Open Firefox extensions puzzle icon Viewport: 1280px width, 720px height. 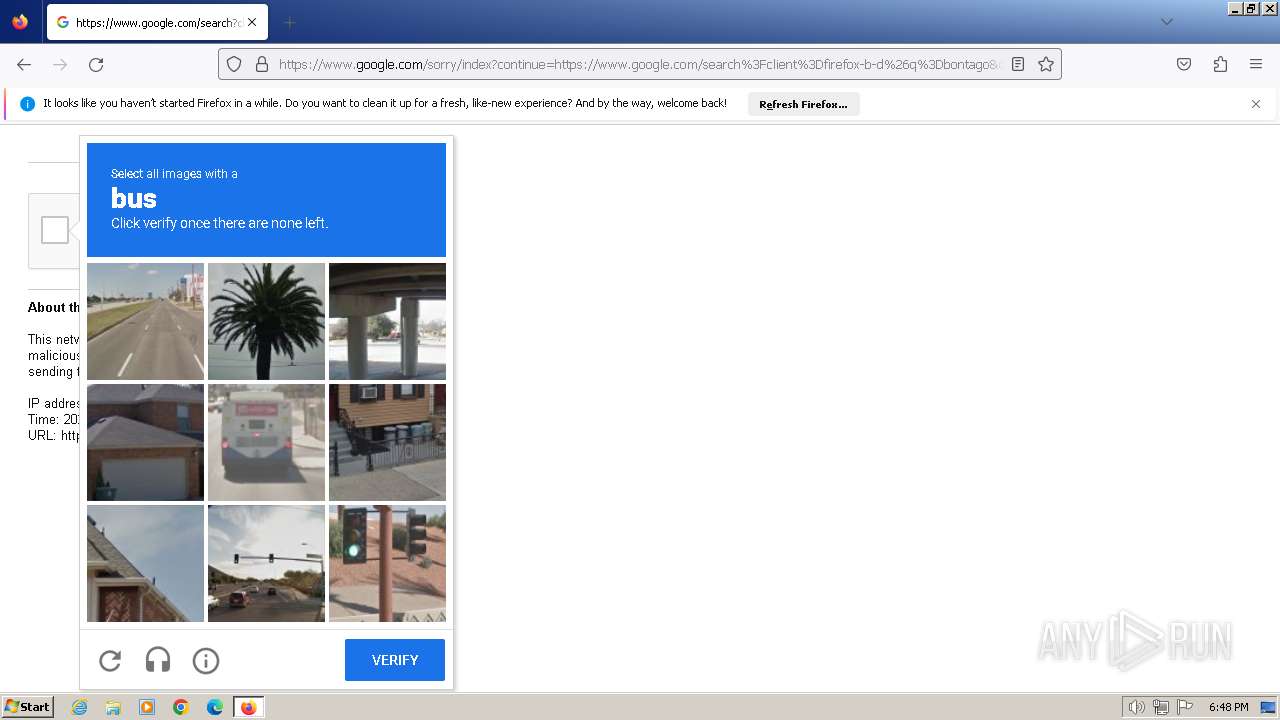[1220, 64]
